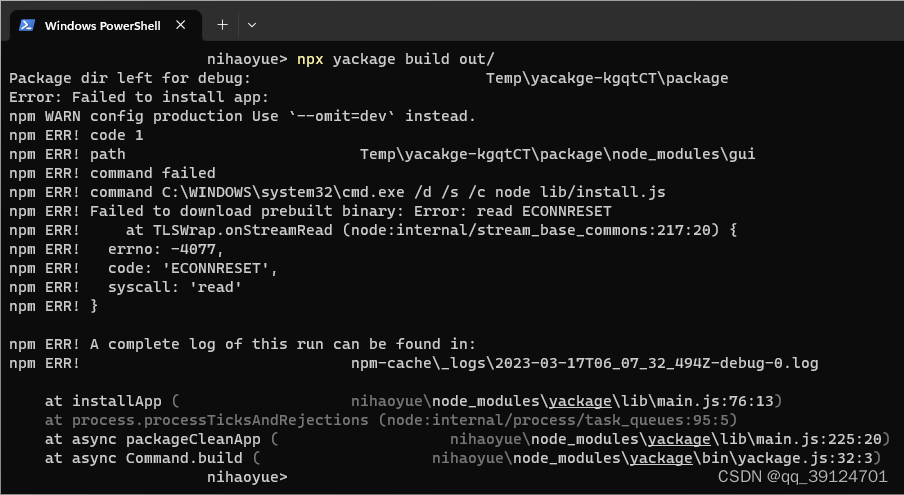Click the "Error: Failed to install app:" line
The image size is (904, 495).
pyautogui.click(x=139, y=97)
